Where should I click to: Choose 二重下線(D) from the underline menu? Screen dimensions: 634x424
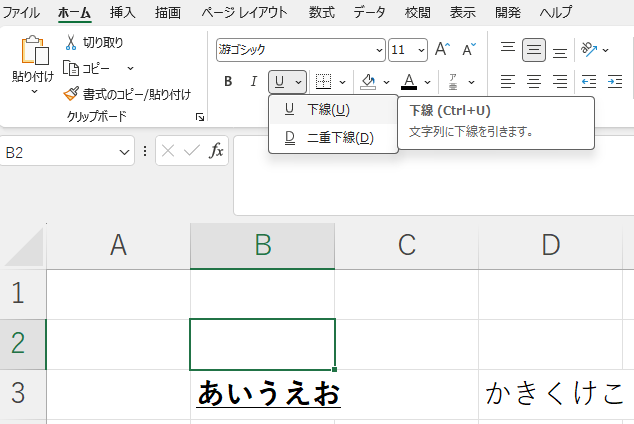click(x=333, y=138)
